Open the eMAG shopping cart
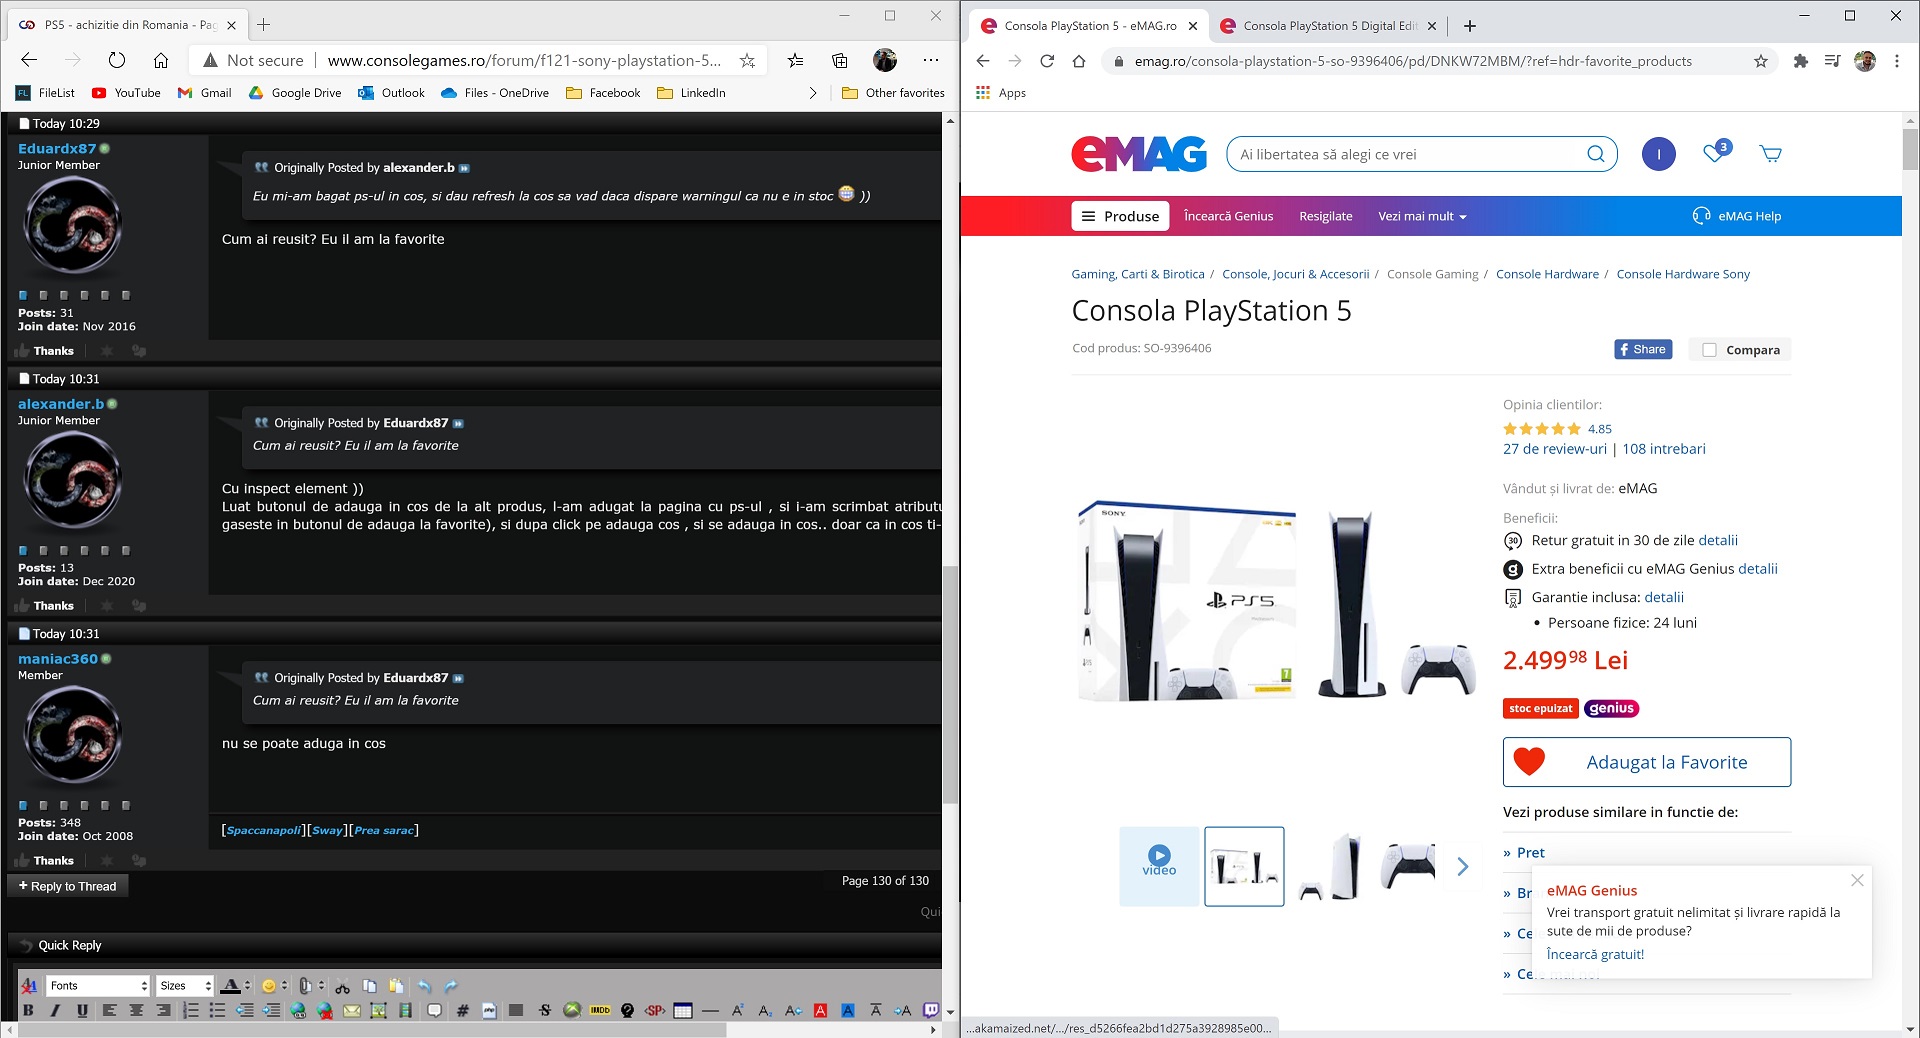 (1771, 154)
